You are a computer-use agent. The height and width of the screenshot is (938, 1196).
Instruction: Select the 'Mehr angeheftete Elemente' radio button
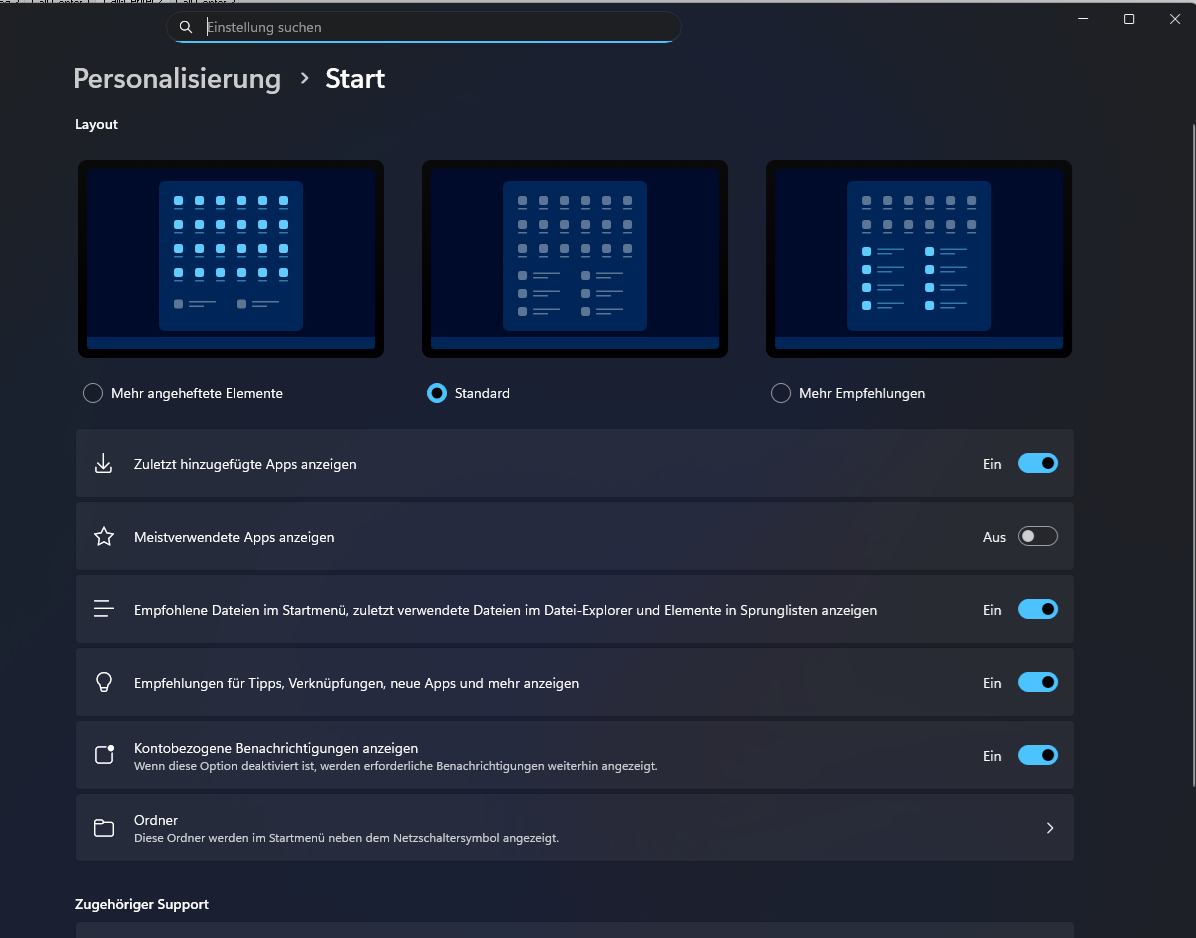click(93, 394)
